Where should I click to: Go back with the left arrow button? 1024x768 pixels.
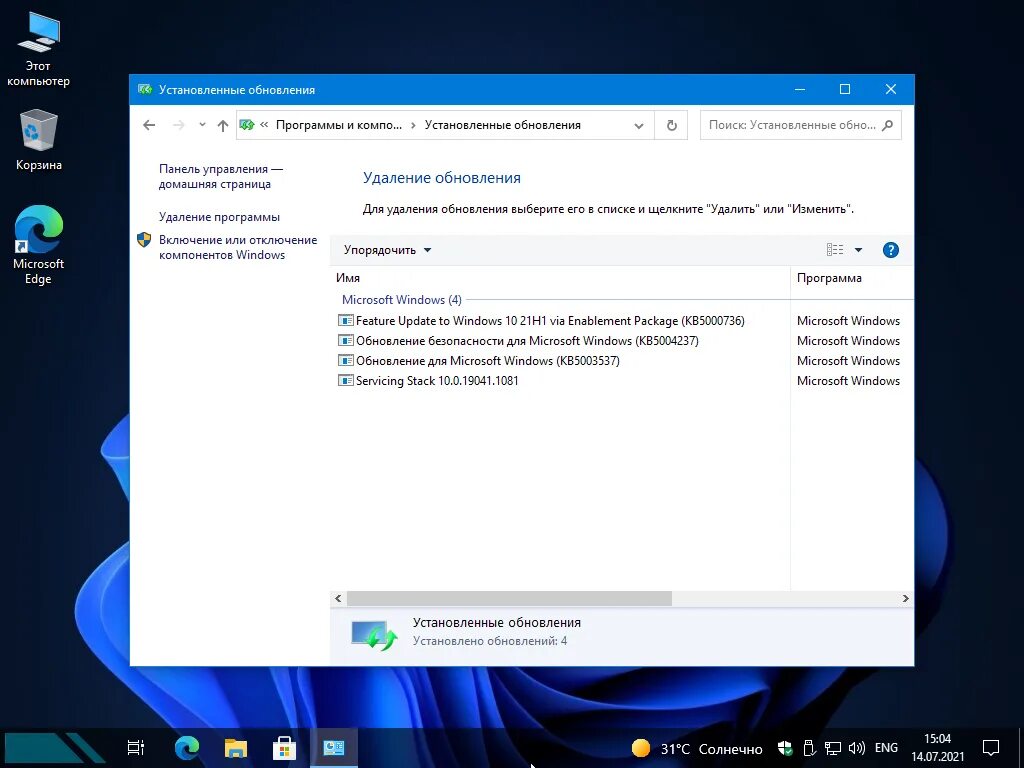pyautogui.click(x=149, y=125)
